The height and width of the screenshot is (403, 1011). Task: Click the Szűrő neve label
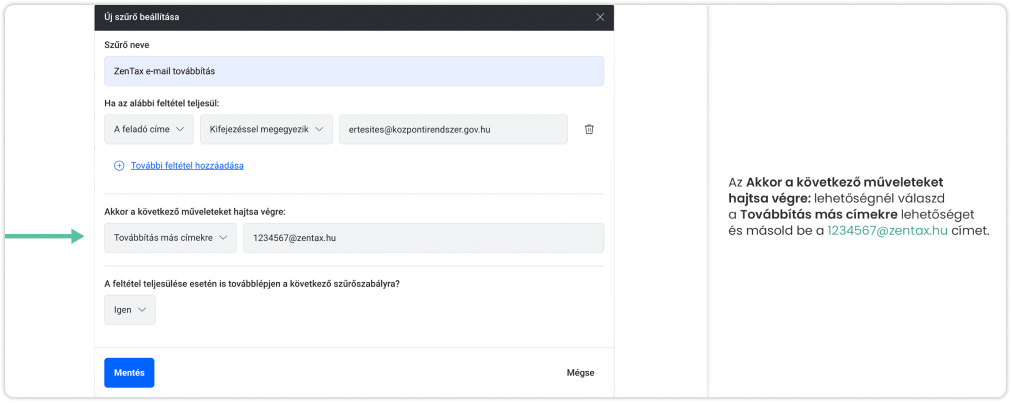tap(126, 45)
